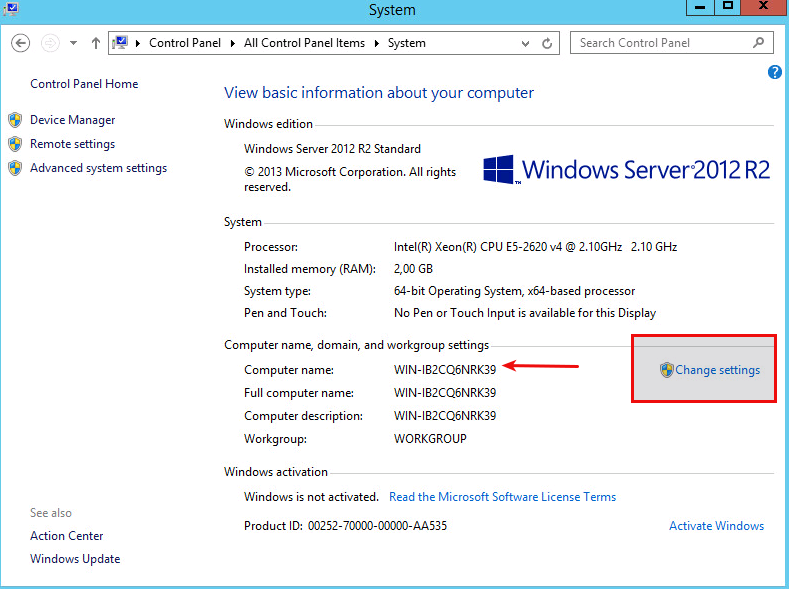The width and height of the screenshot is (789, 589).
Task: Read the Microsoft Software License Terms
Action: (502, 497)
